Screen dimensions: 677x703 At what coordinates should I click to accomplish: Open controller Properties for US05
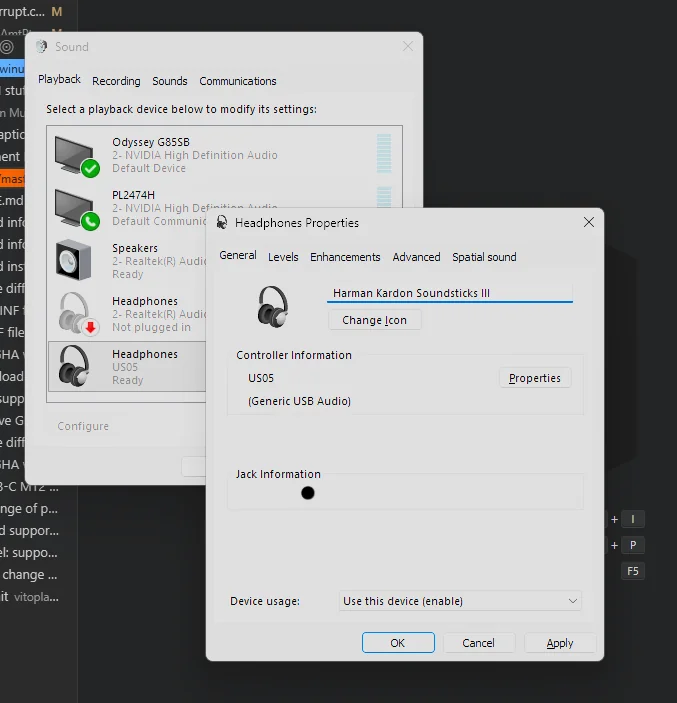point(534,378)
